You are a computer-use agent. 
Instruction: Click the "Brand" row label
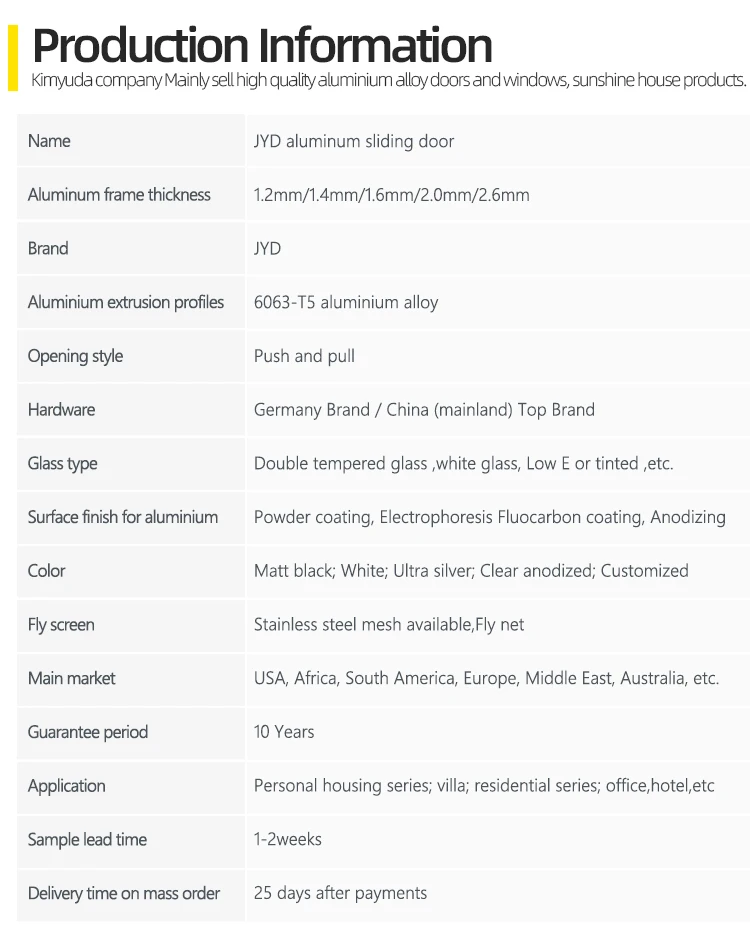tap(48, 249)
